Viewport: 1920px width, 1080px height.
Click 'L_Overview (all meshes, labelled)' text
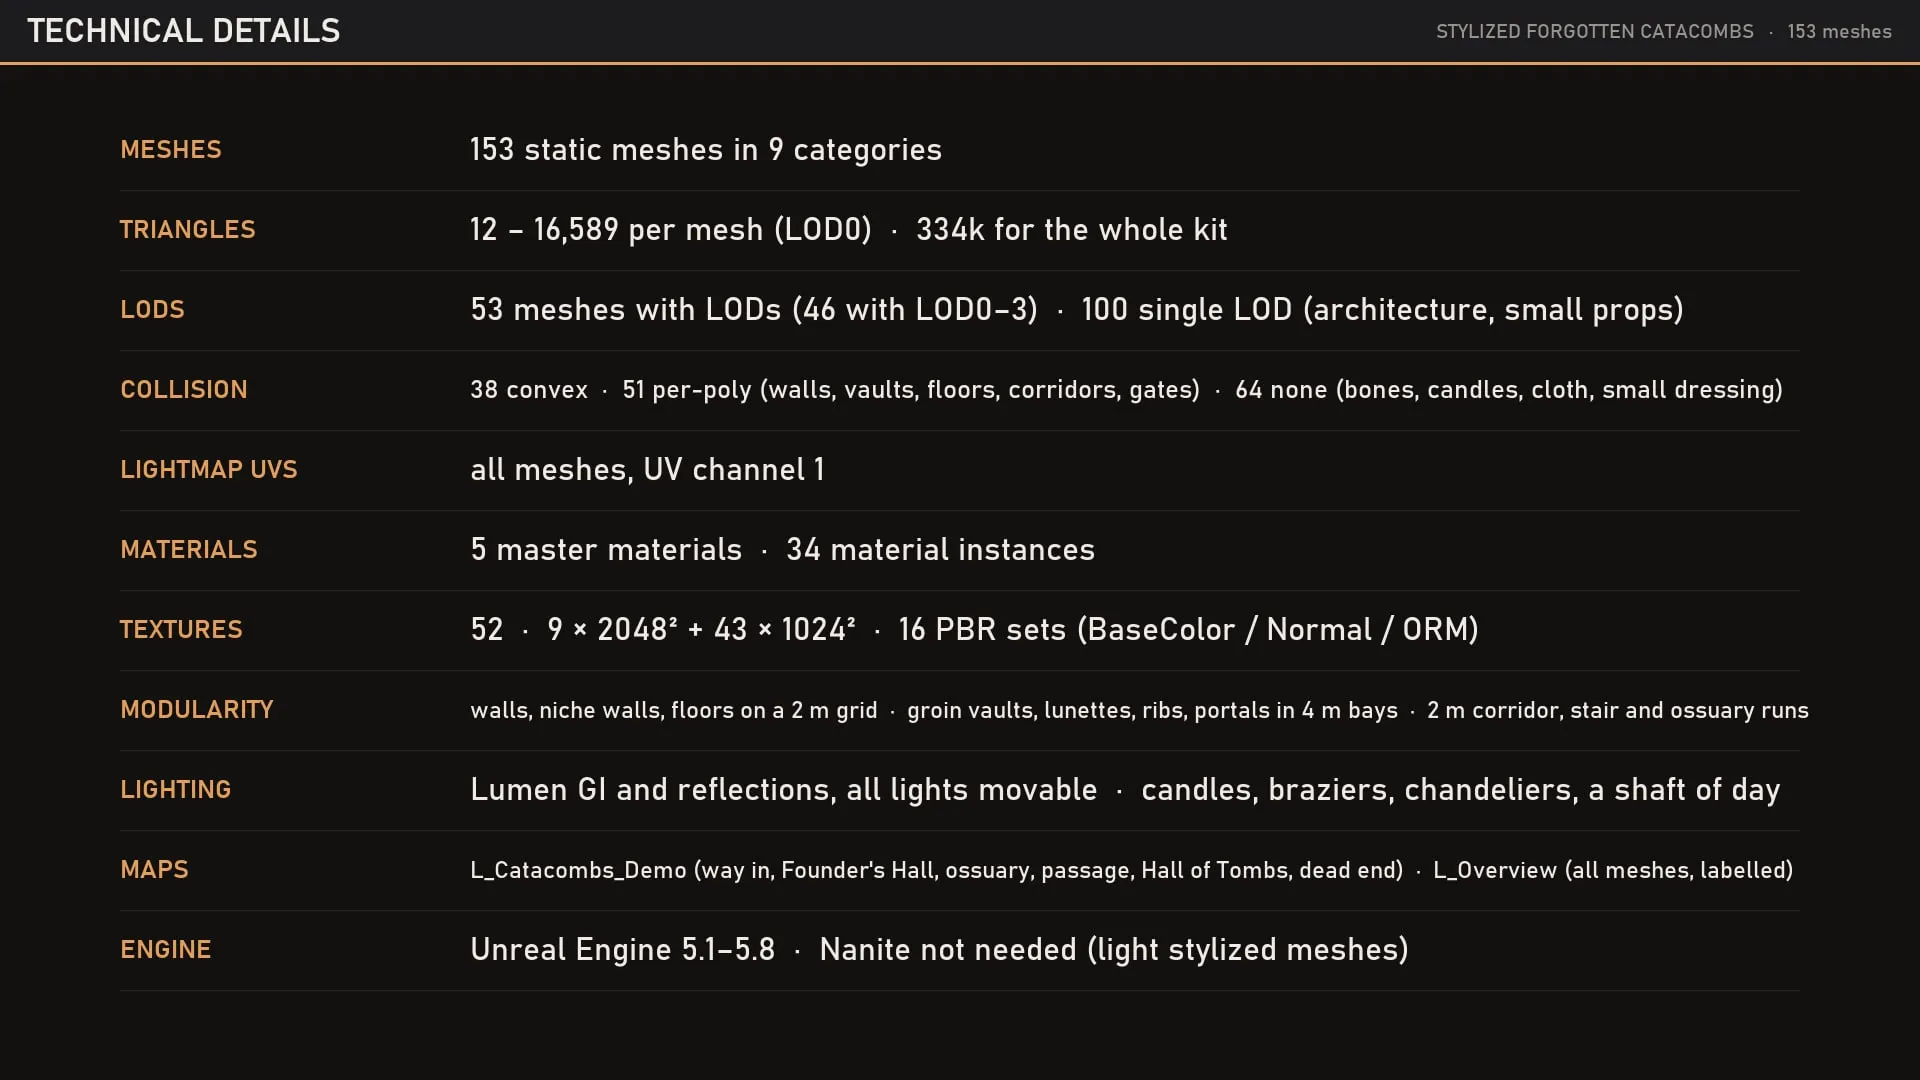1613,870
